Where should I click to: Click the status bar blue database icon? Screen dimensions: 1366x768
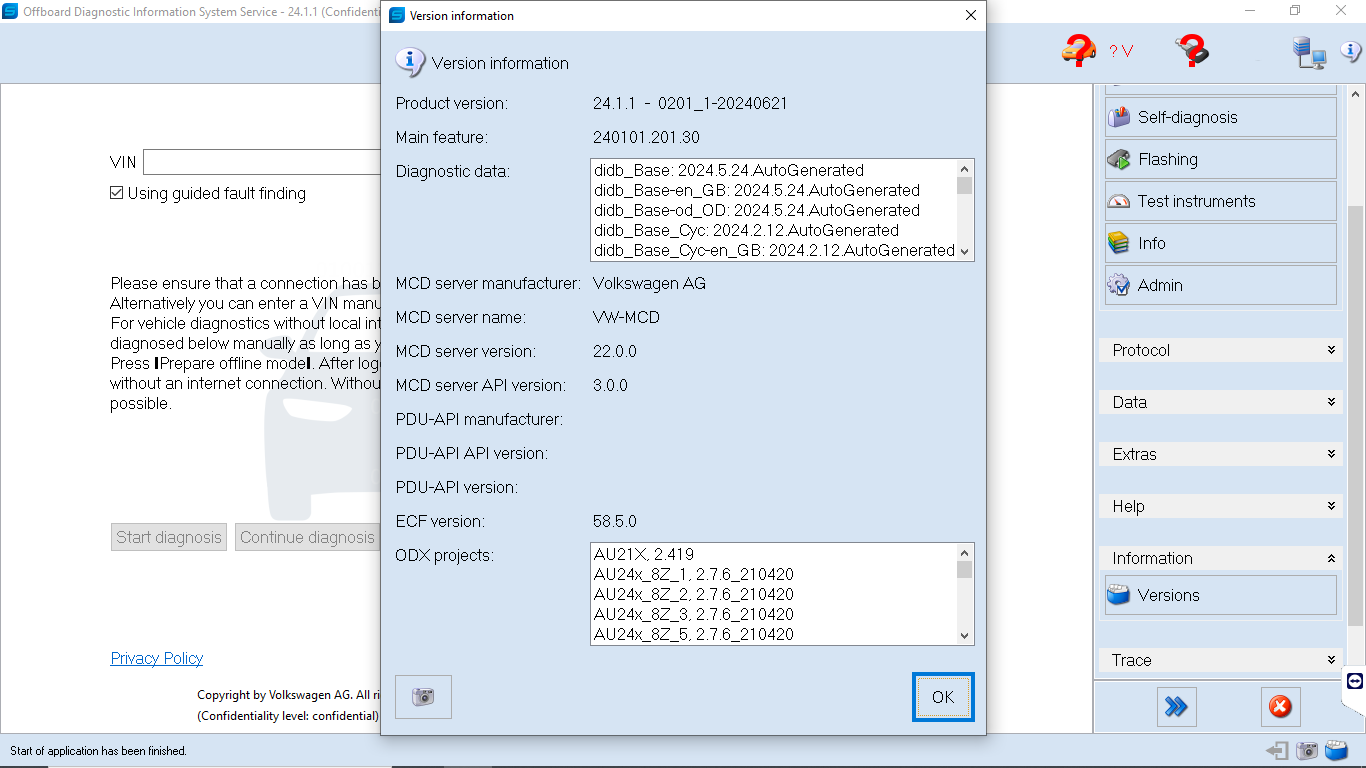(1337, 750)
